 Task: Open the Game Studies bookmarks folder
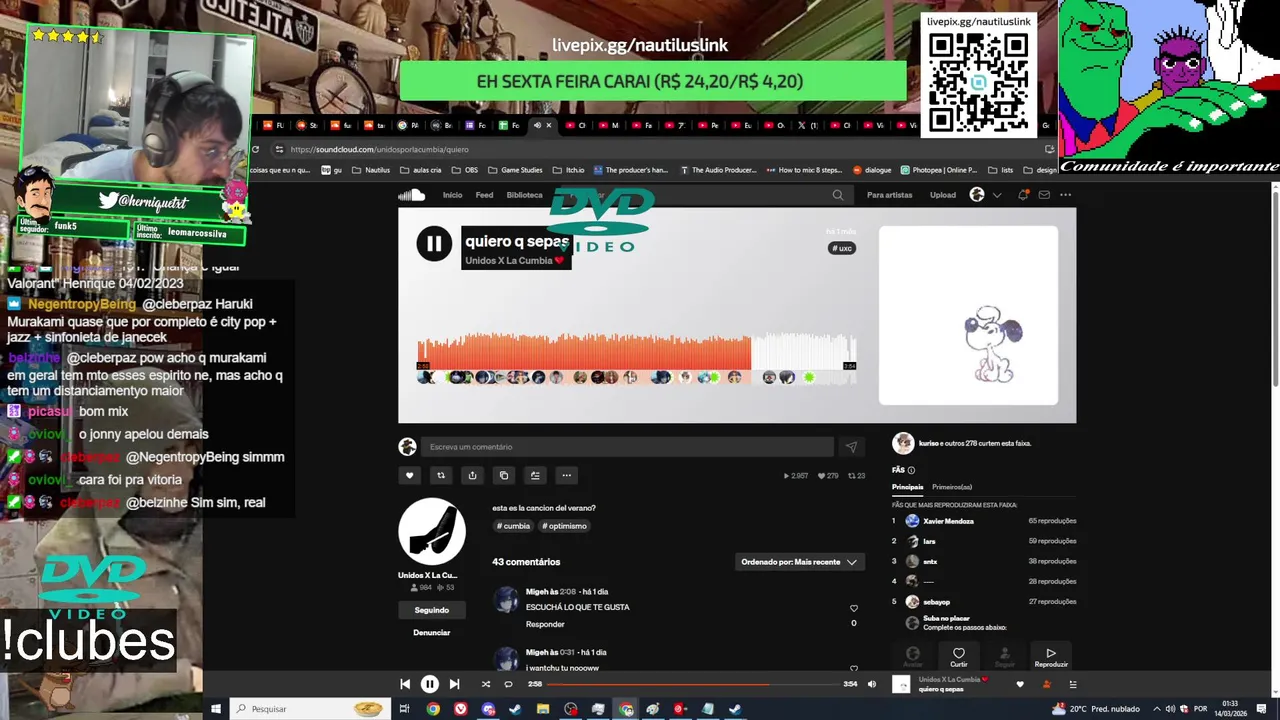point(514,170)
